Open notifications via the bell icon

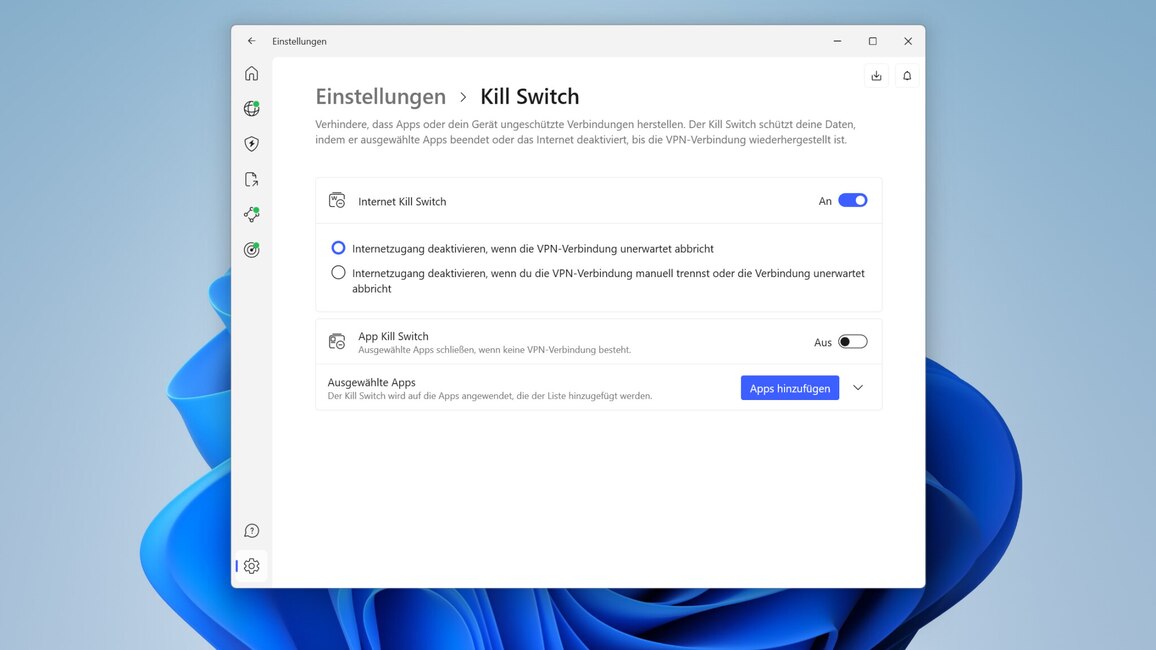point(907,75)
